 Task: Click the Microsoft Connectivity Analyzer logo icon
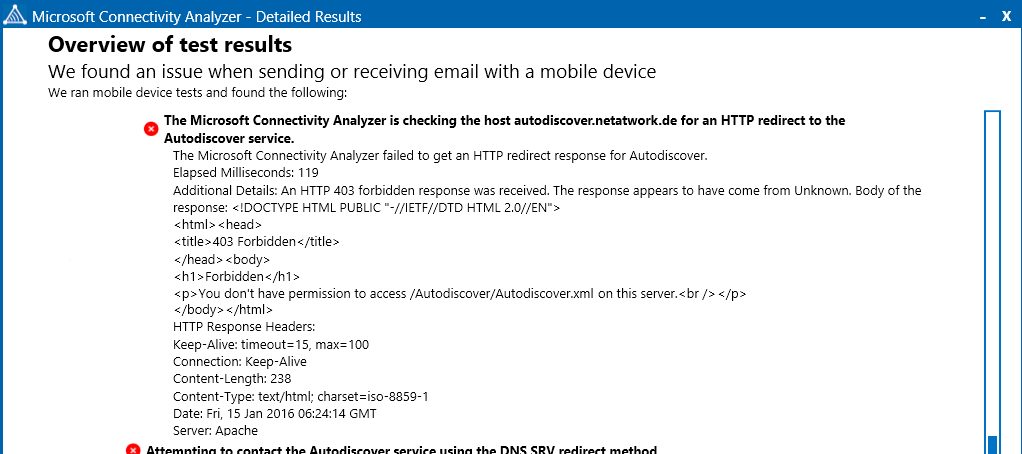[16, 16]
